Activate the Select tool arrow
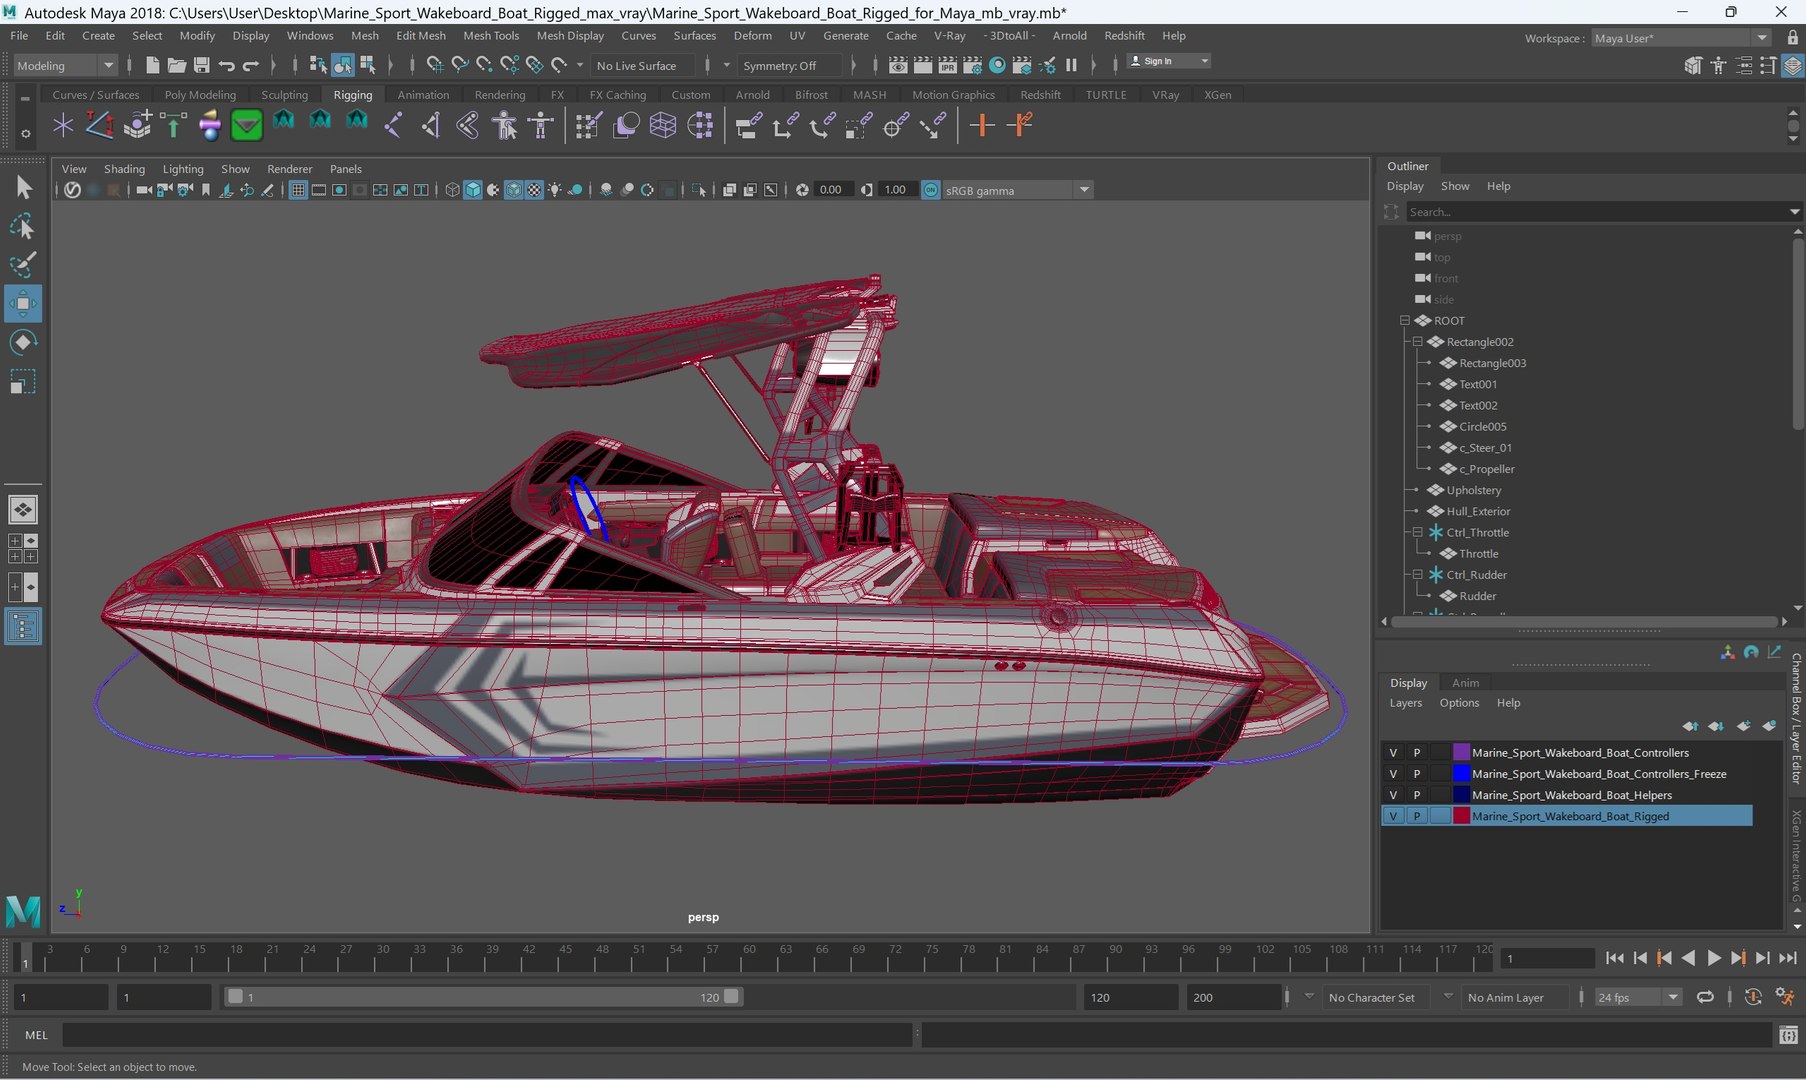Image resolution: width=1806 pixels, height=1080 pixels. (x=22, y=187)
